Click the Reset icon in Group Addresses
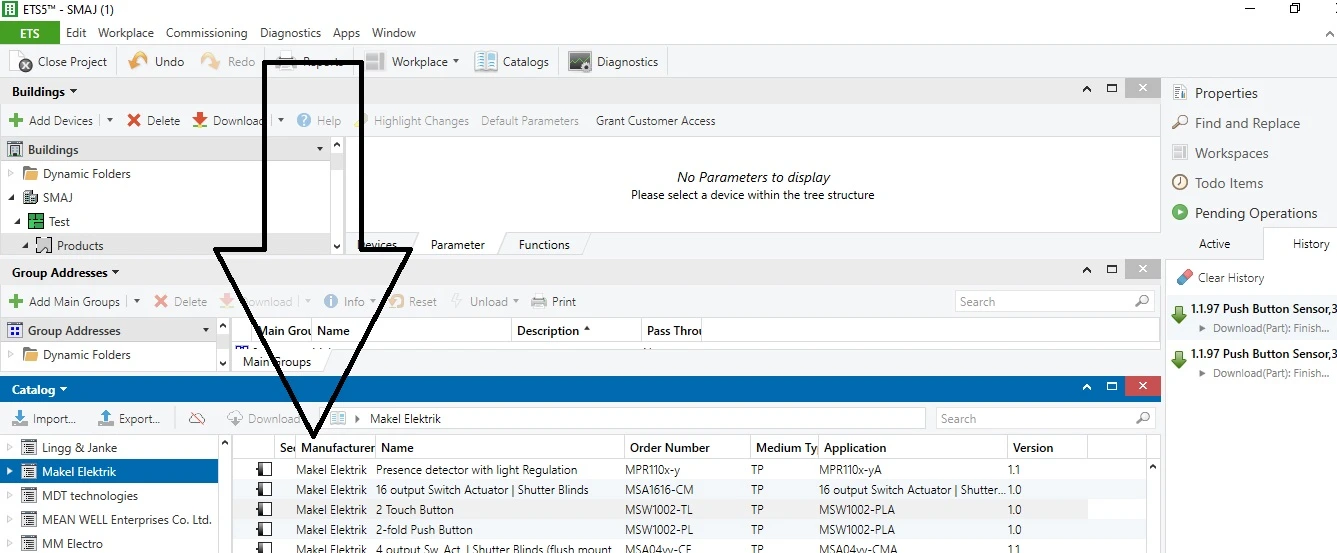1337x553 pixels. pyautogui.click(x=396, y=301)
